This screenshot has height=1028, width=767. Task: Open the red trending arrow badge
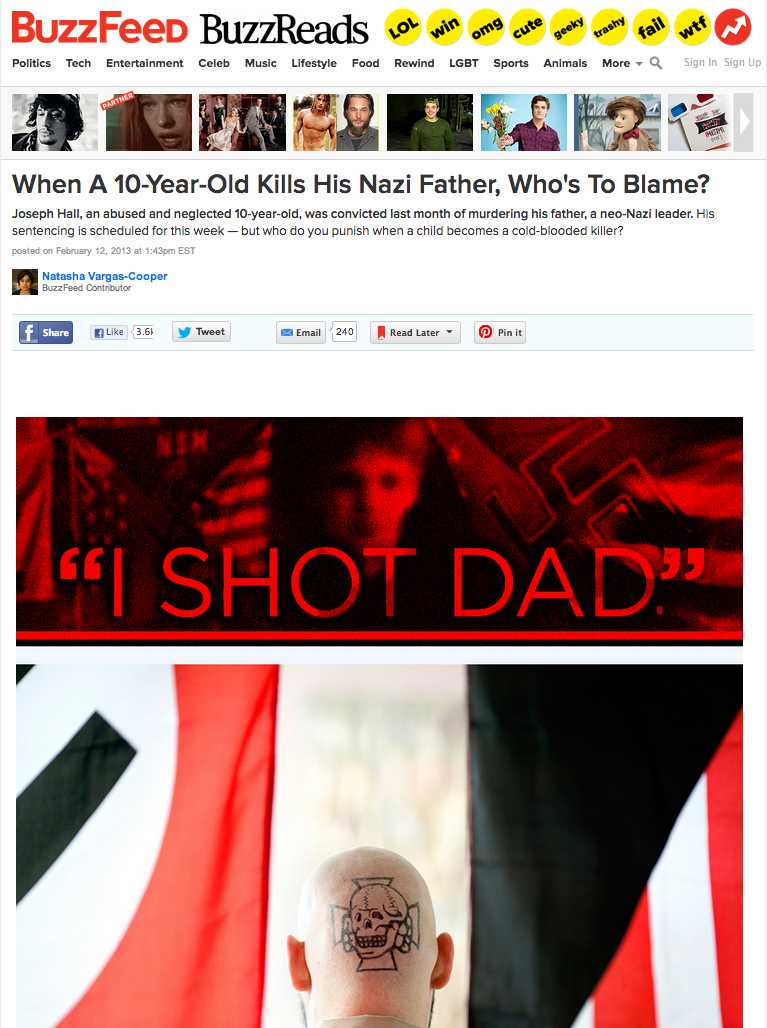click(x=733, y=28)
